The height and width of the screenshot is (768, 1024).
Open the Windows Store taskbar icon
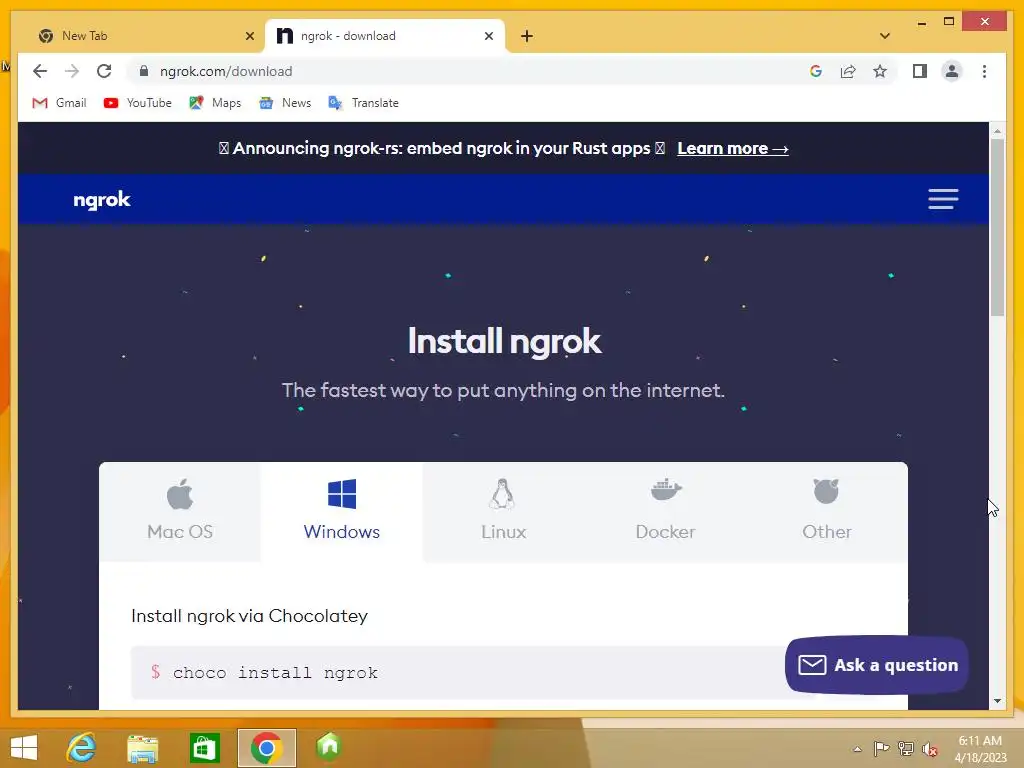[204, 748]
